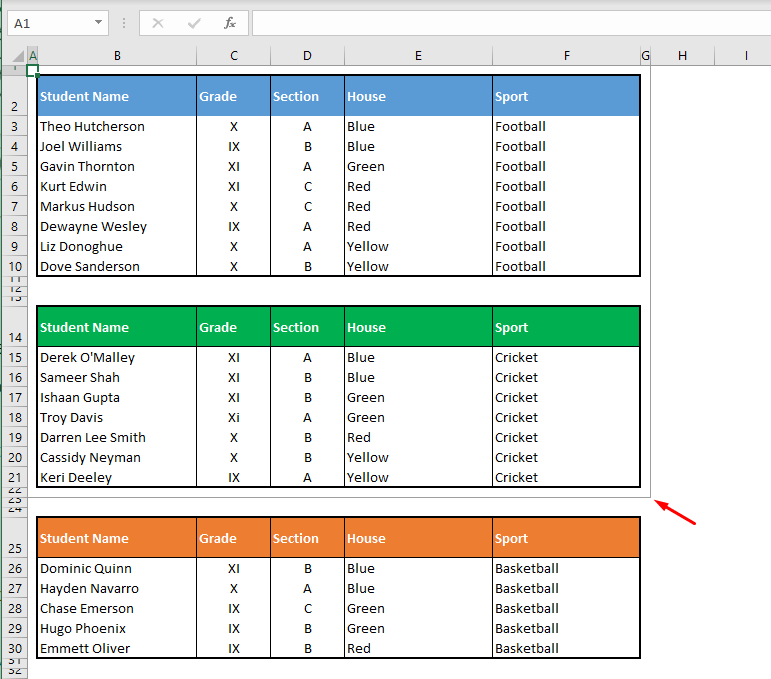
Task: Select cell Cassidy Neyman
Action: [117, 457]
